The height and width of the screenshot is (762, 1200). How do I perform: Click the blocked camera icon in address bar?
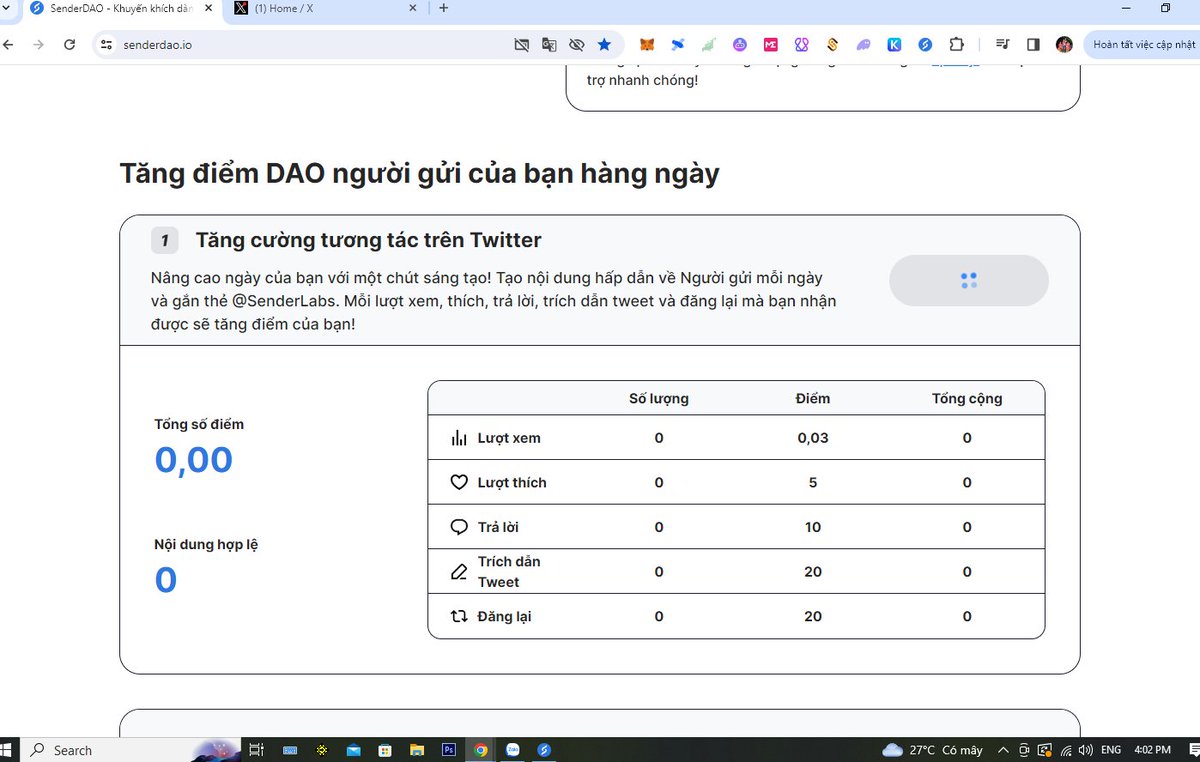521,44
